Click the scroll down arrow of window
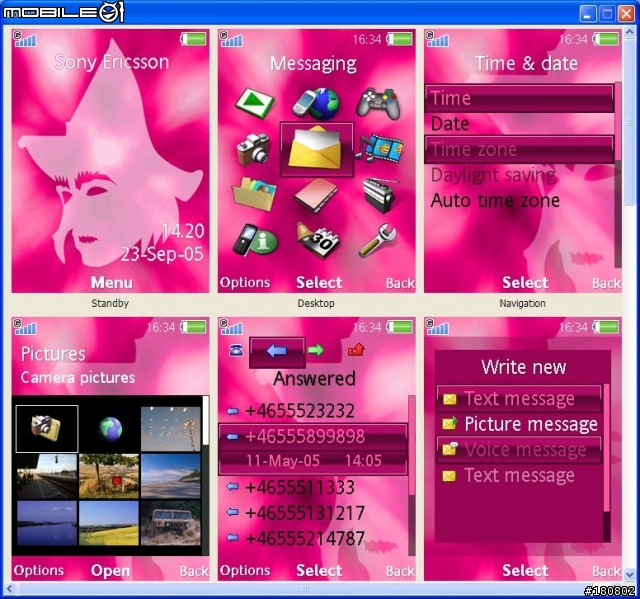Screen dimensions: 640x599 pyautogui.click(x=630, y=574)
